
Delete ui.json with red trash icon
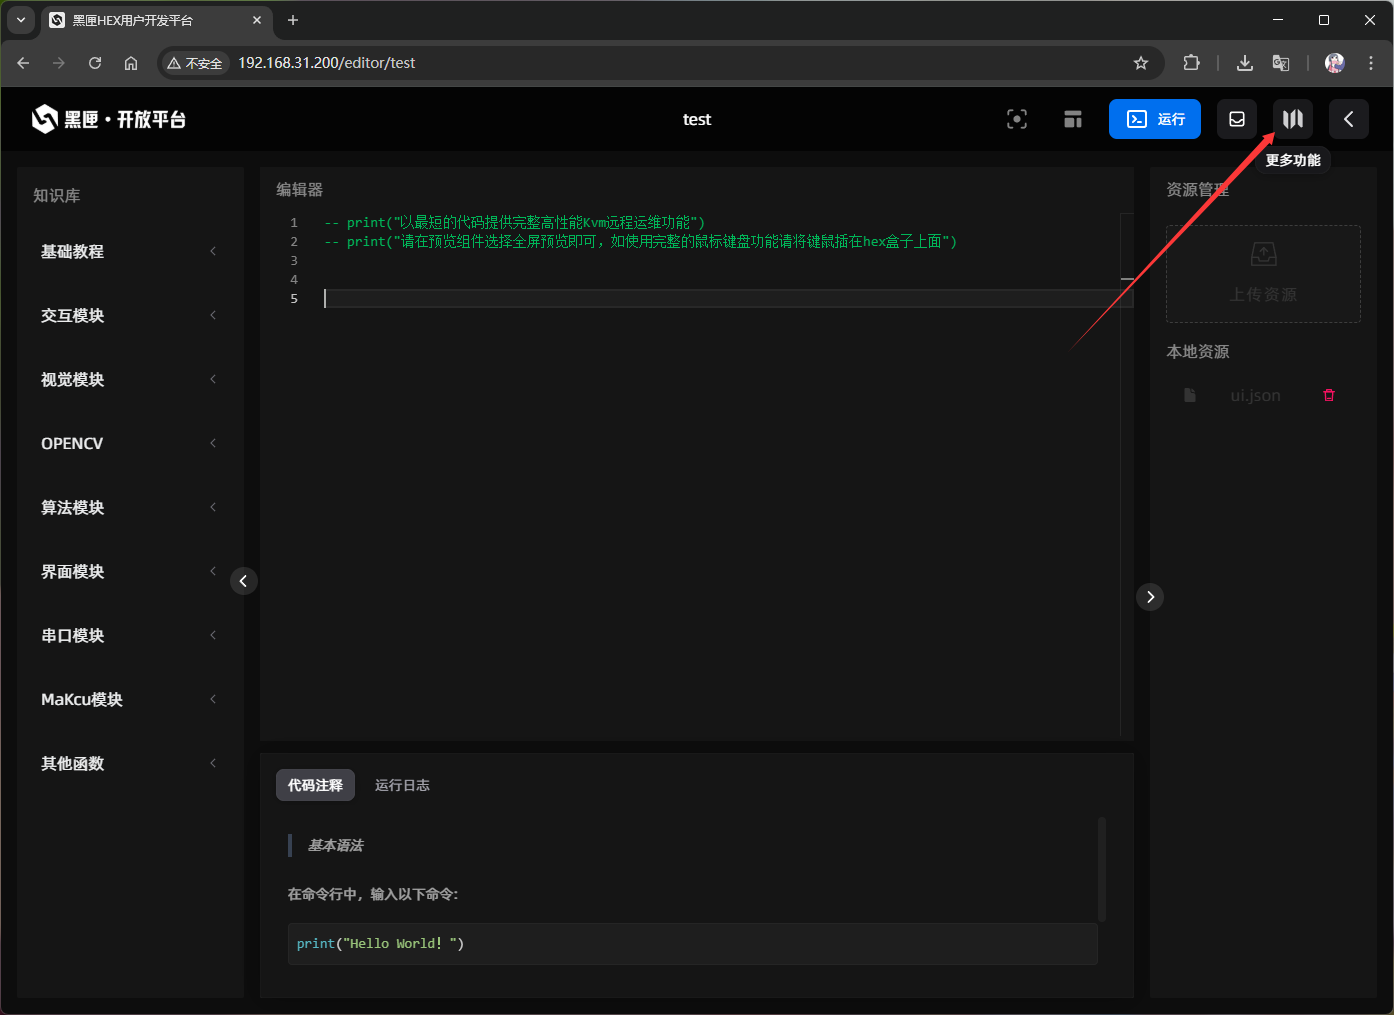click(x=1329, y=395)
